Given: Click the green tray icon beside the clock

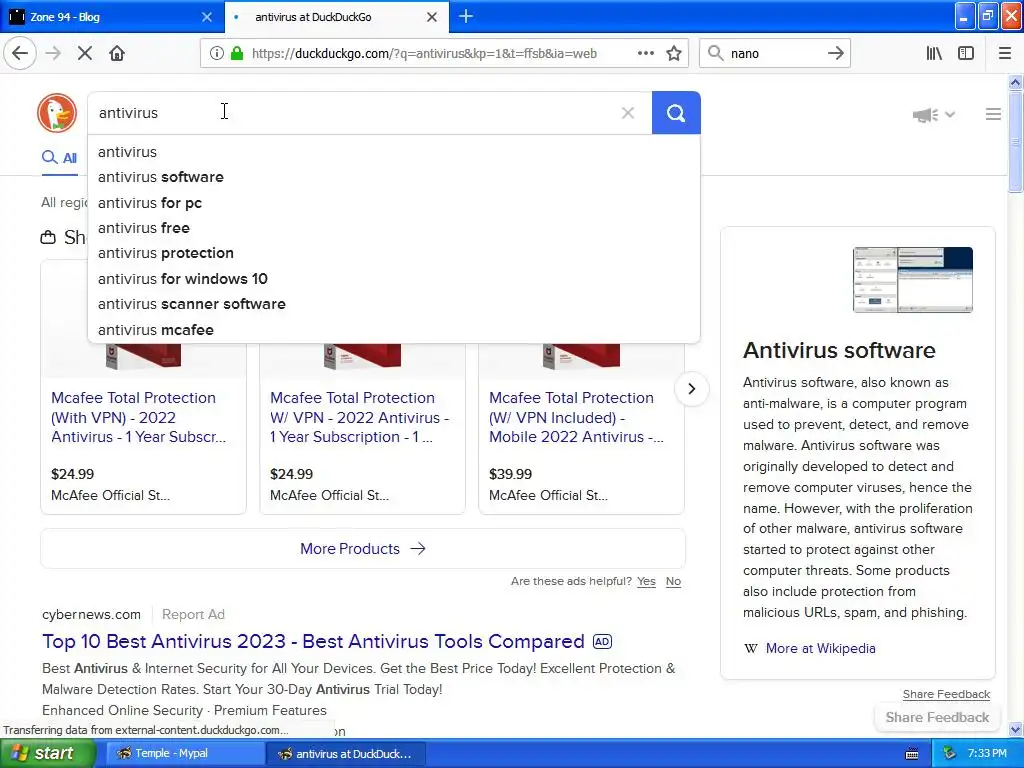Looking at the screenshot, I should point(949,754).
